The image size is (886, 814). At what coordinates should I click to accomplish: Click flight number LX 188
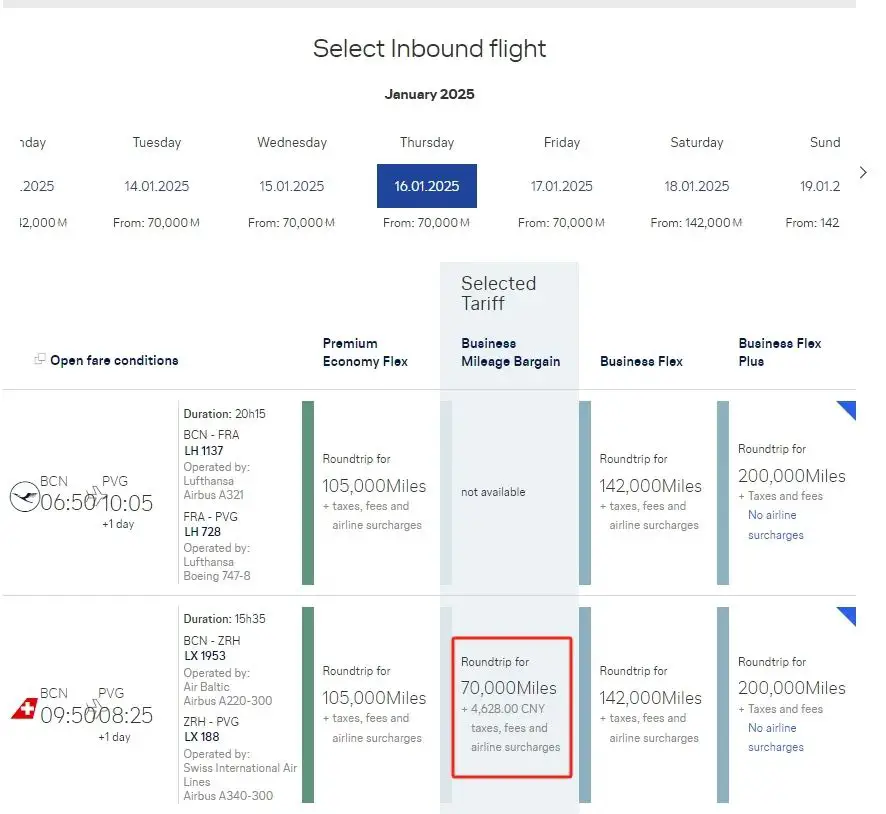[x=202, y=737]
